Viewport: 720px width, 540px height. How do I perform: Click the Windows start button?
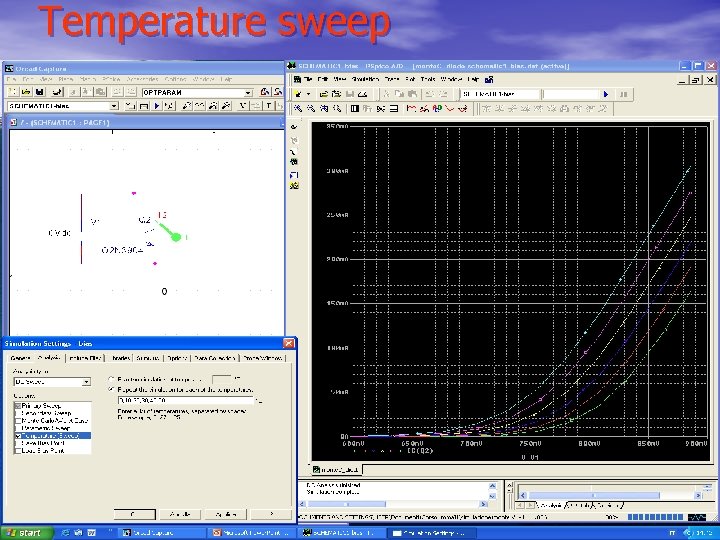[x=26, y=533]
